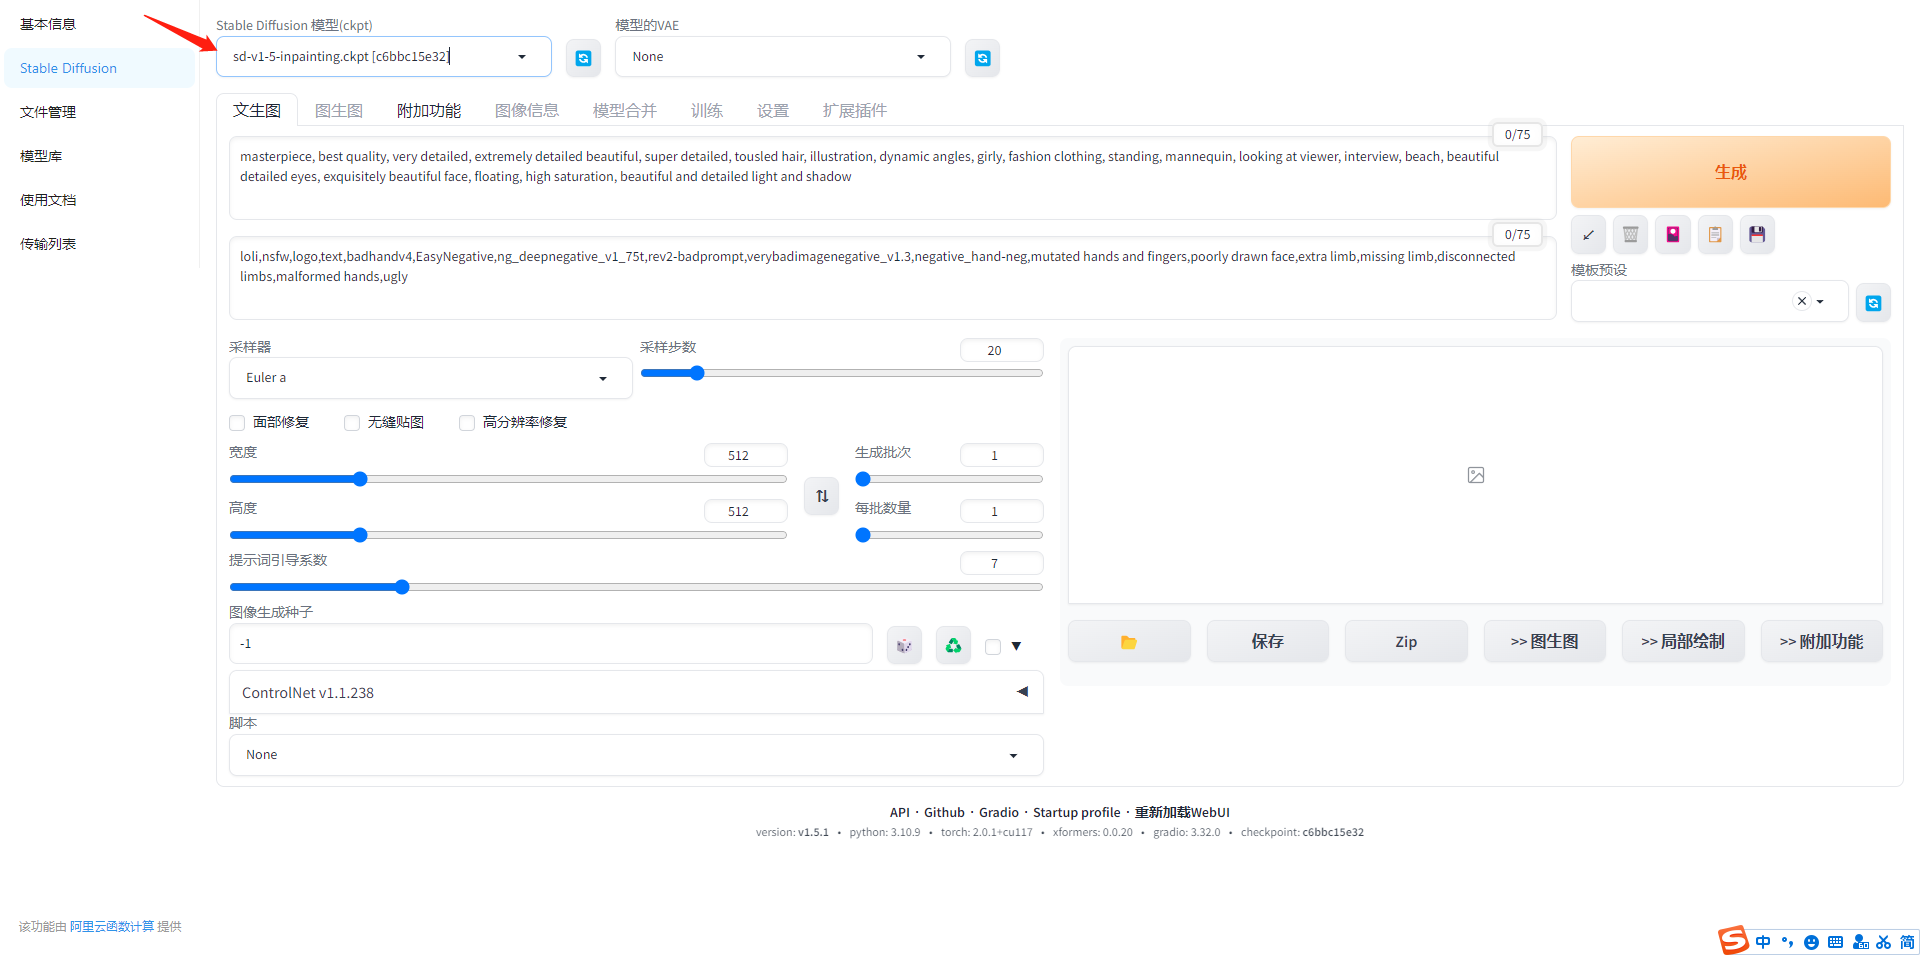Refresh the VAE model list
1920x955 pixels.
(982, 58)
